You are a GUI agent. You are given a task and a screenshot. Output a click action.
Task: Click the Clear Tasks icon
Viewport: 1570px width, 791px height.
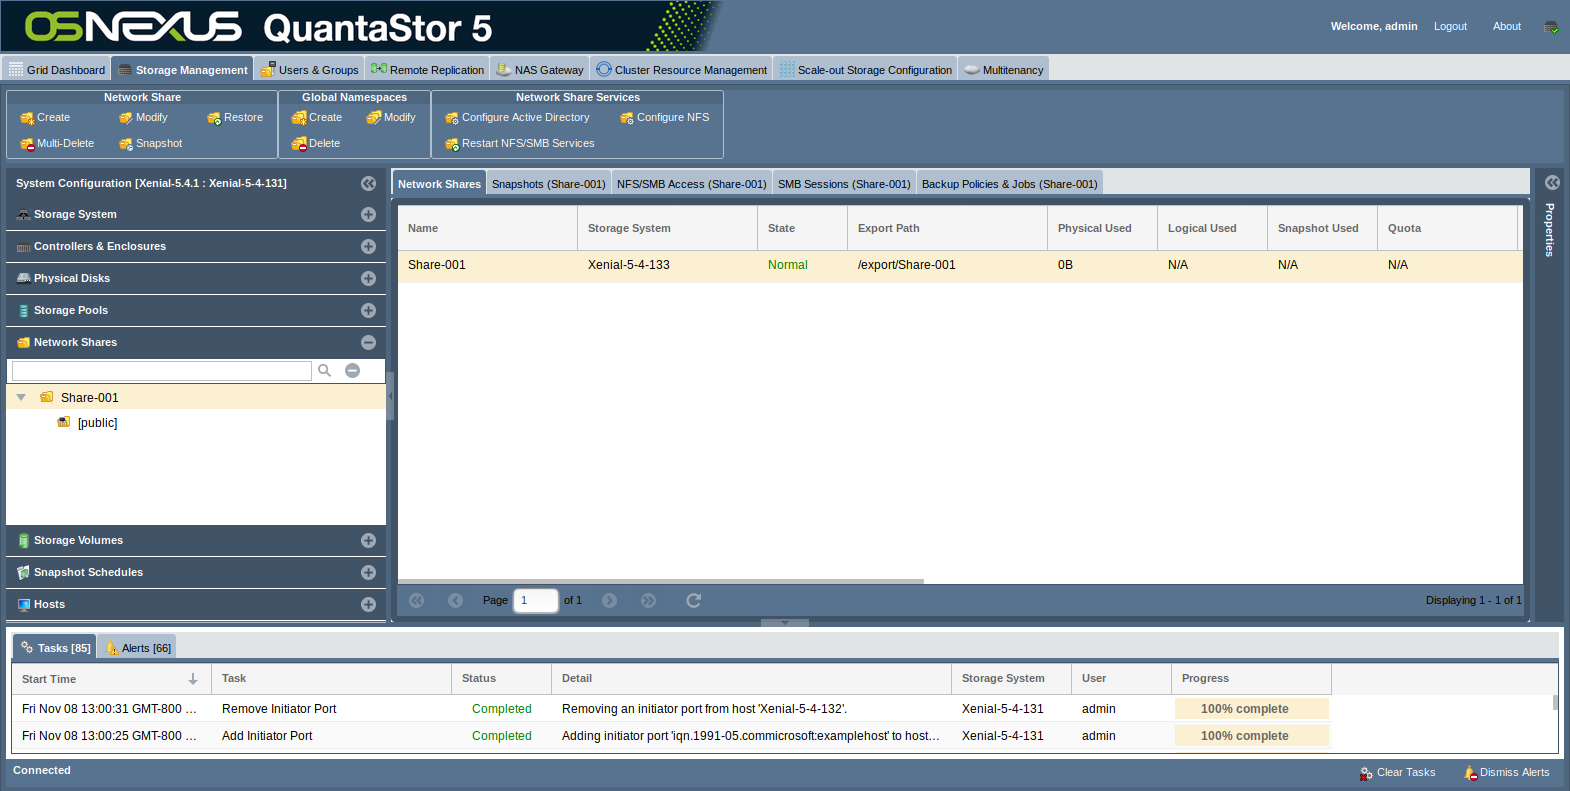pyautogui.click(x=1366, y=773)
